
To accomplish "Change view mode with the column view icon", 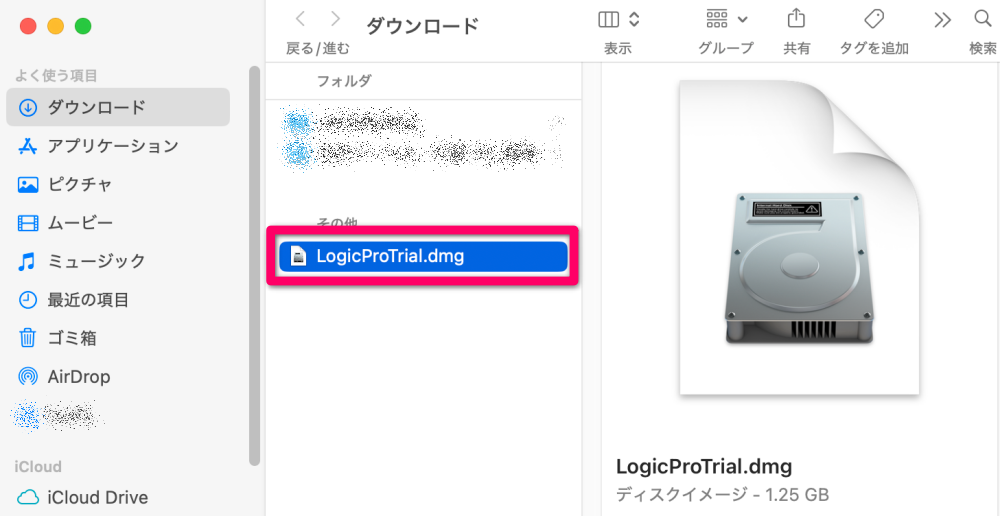I will click(608, 20).
